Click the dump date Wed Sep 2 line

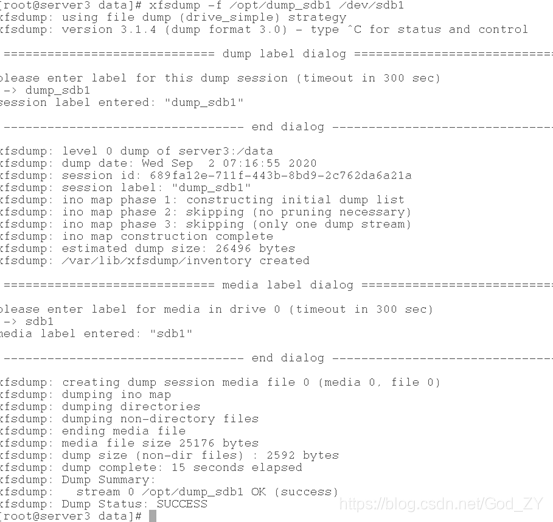click(x=158, y=163)
